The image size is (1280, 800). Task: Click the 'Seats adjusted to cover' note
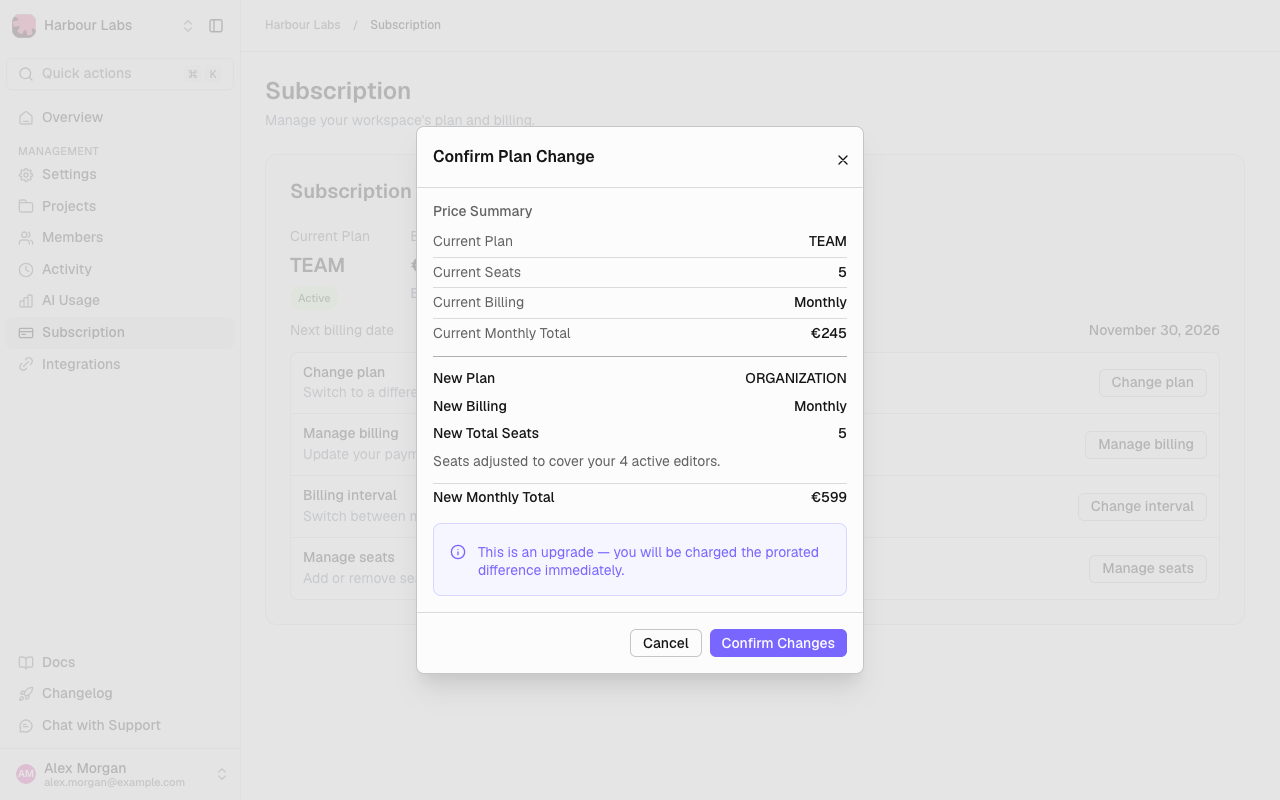577,461
